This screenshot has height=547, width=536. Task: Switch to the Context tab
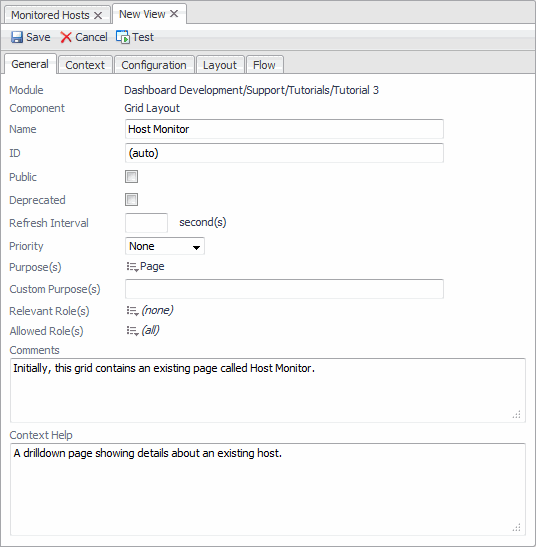click(x=85, y=65)
